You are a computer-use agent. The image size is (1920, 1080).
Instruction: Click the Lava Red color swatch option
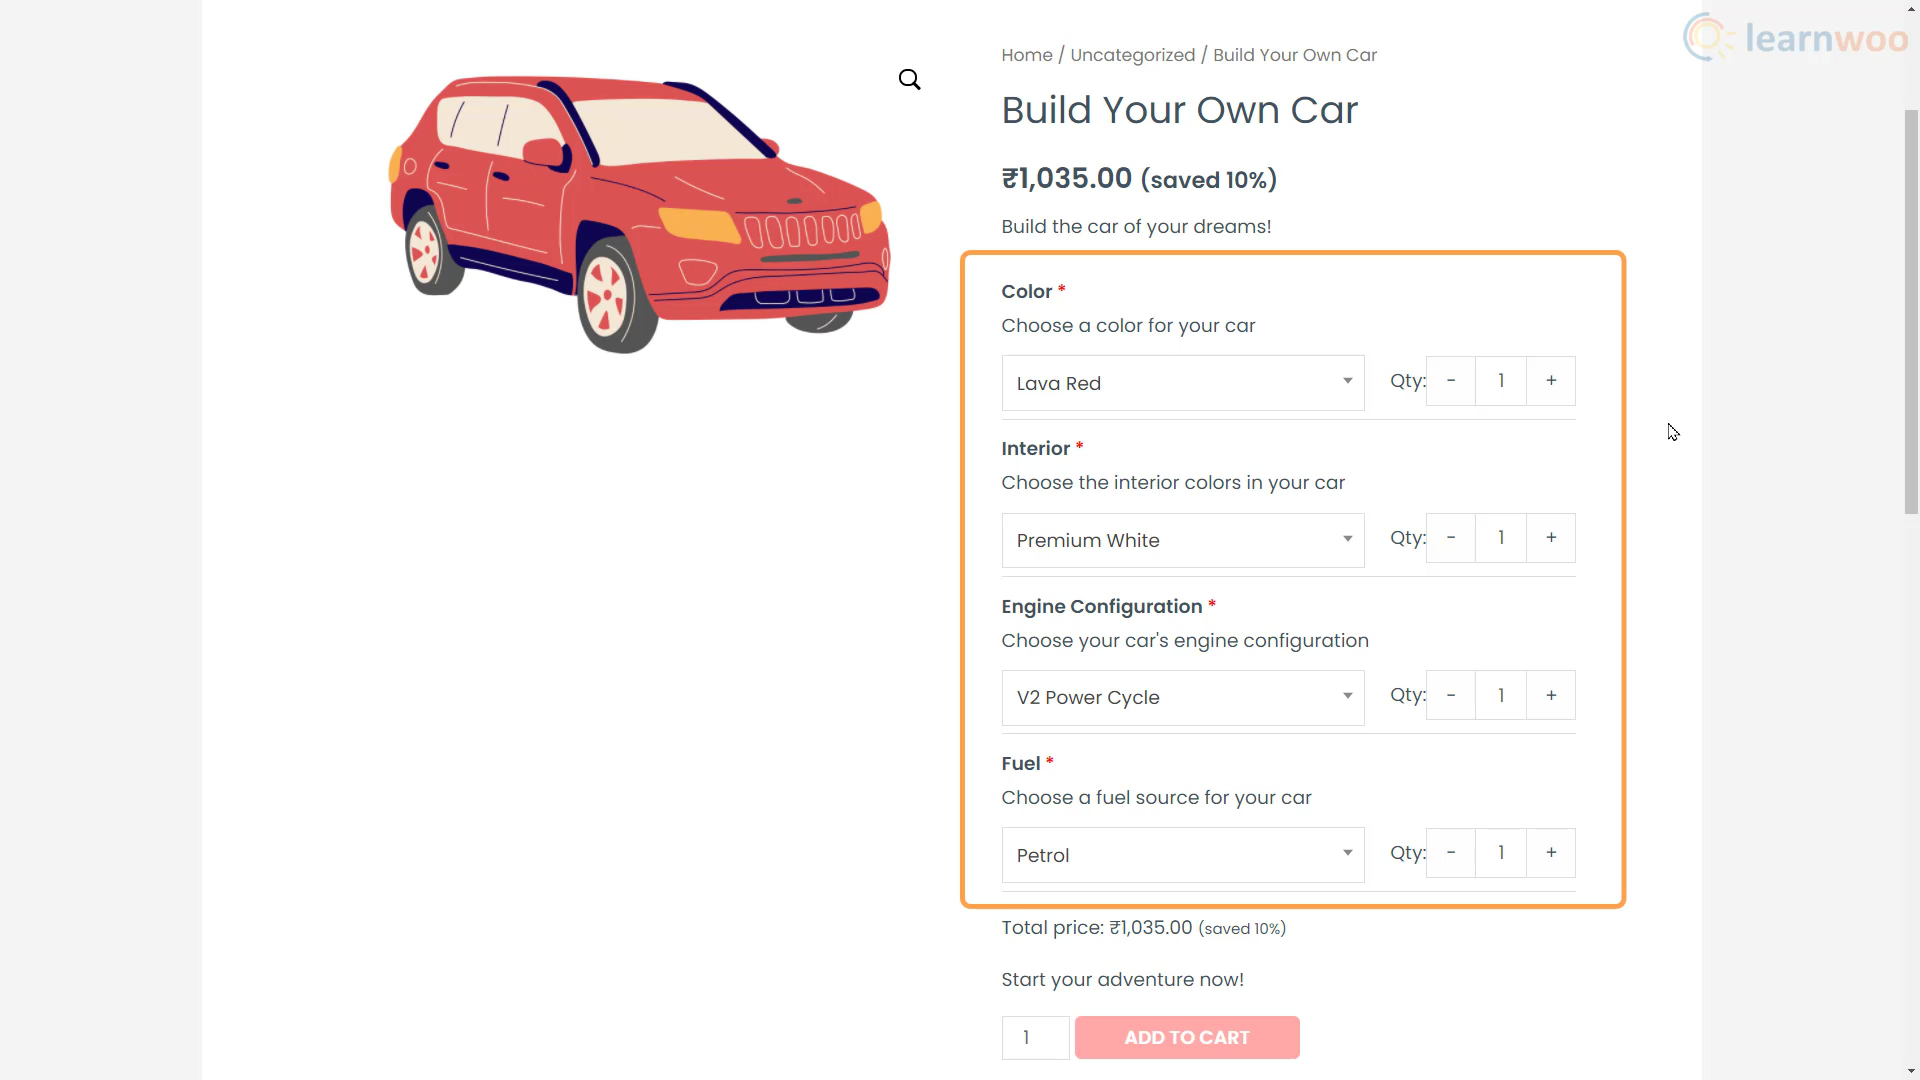(1182, 382)
